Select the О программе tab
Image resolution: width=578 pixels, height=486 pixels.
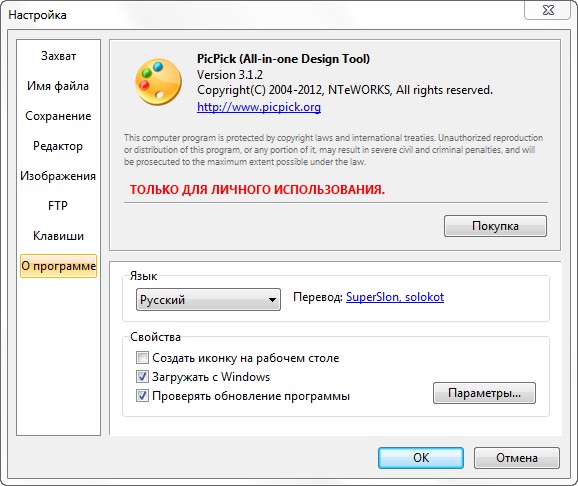point(58,266)
